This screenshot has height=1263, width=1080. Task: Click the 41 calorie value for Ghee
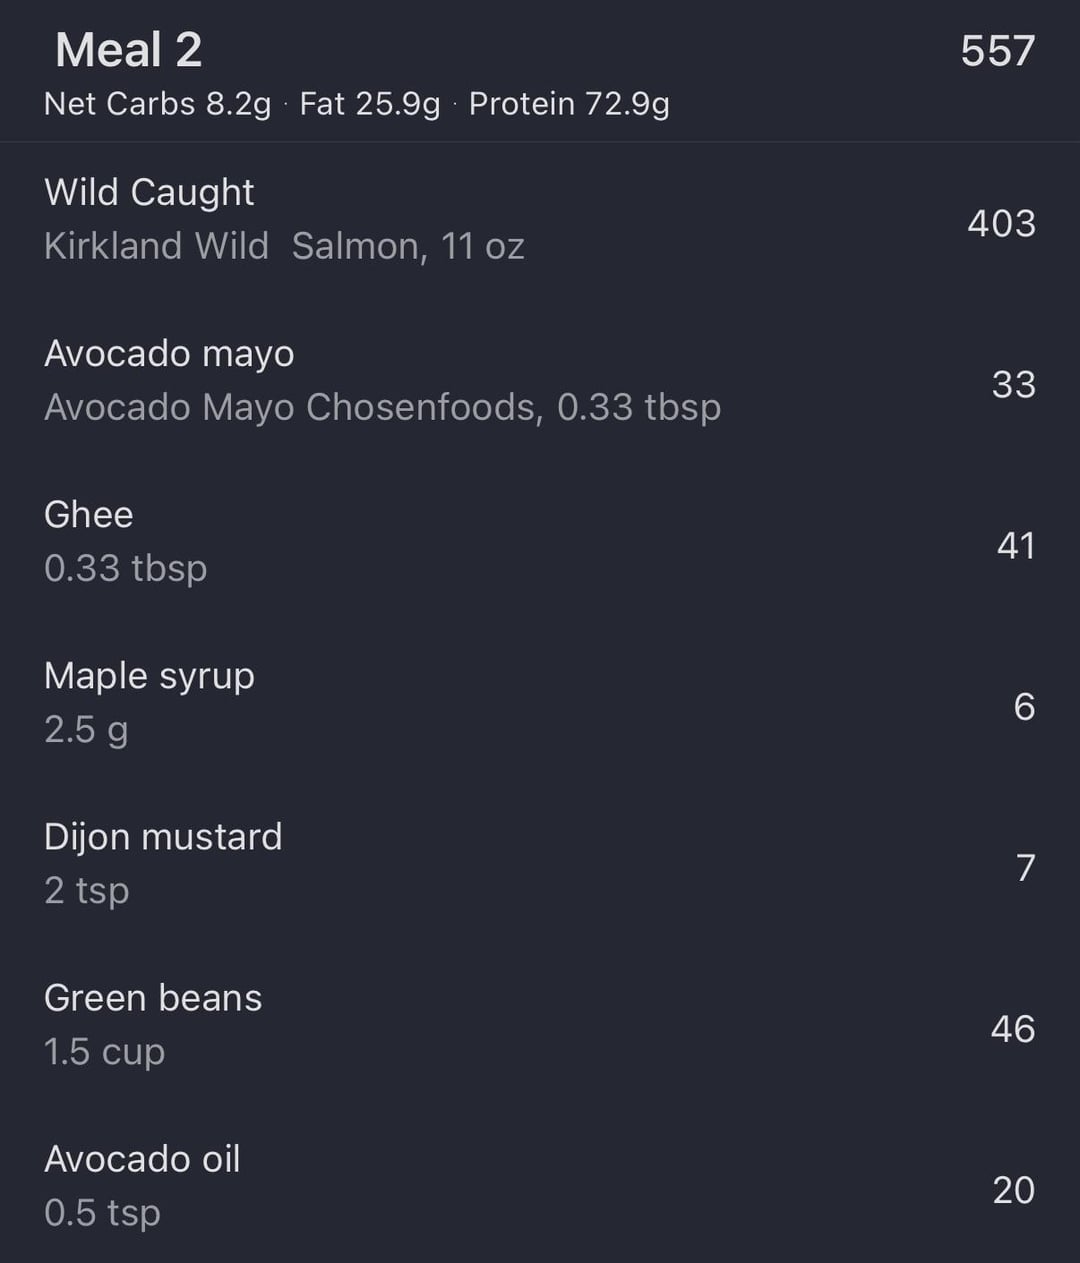(1015, 545)
